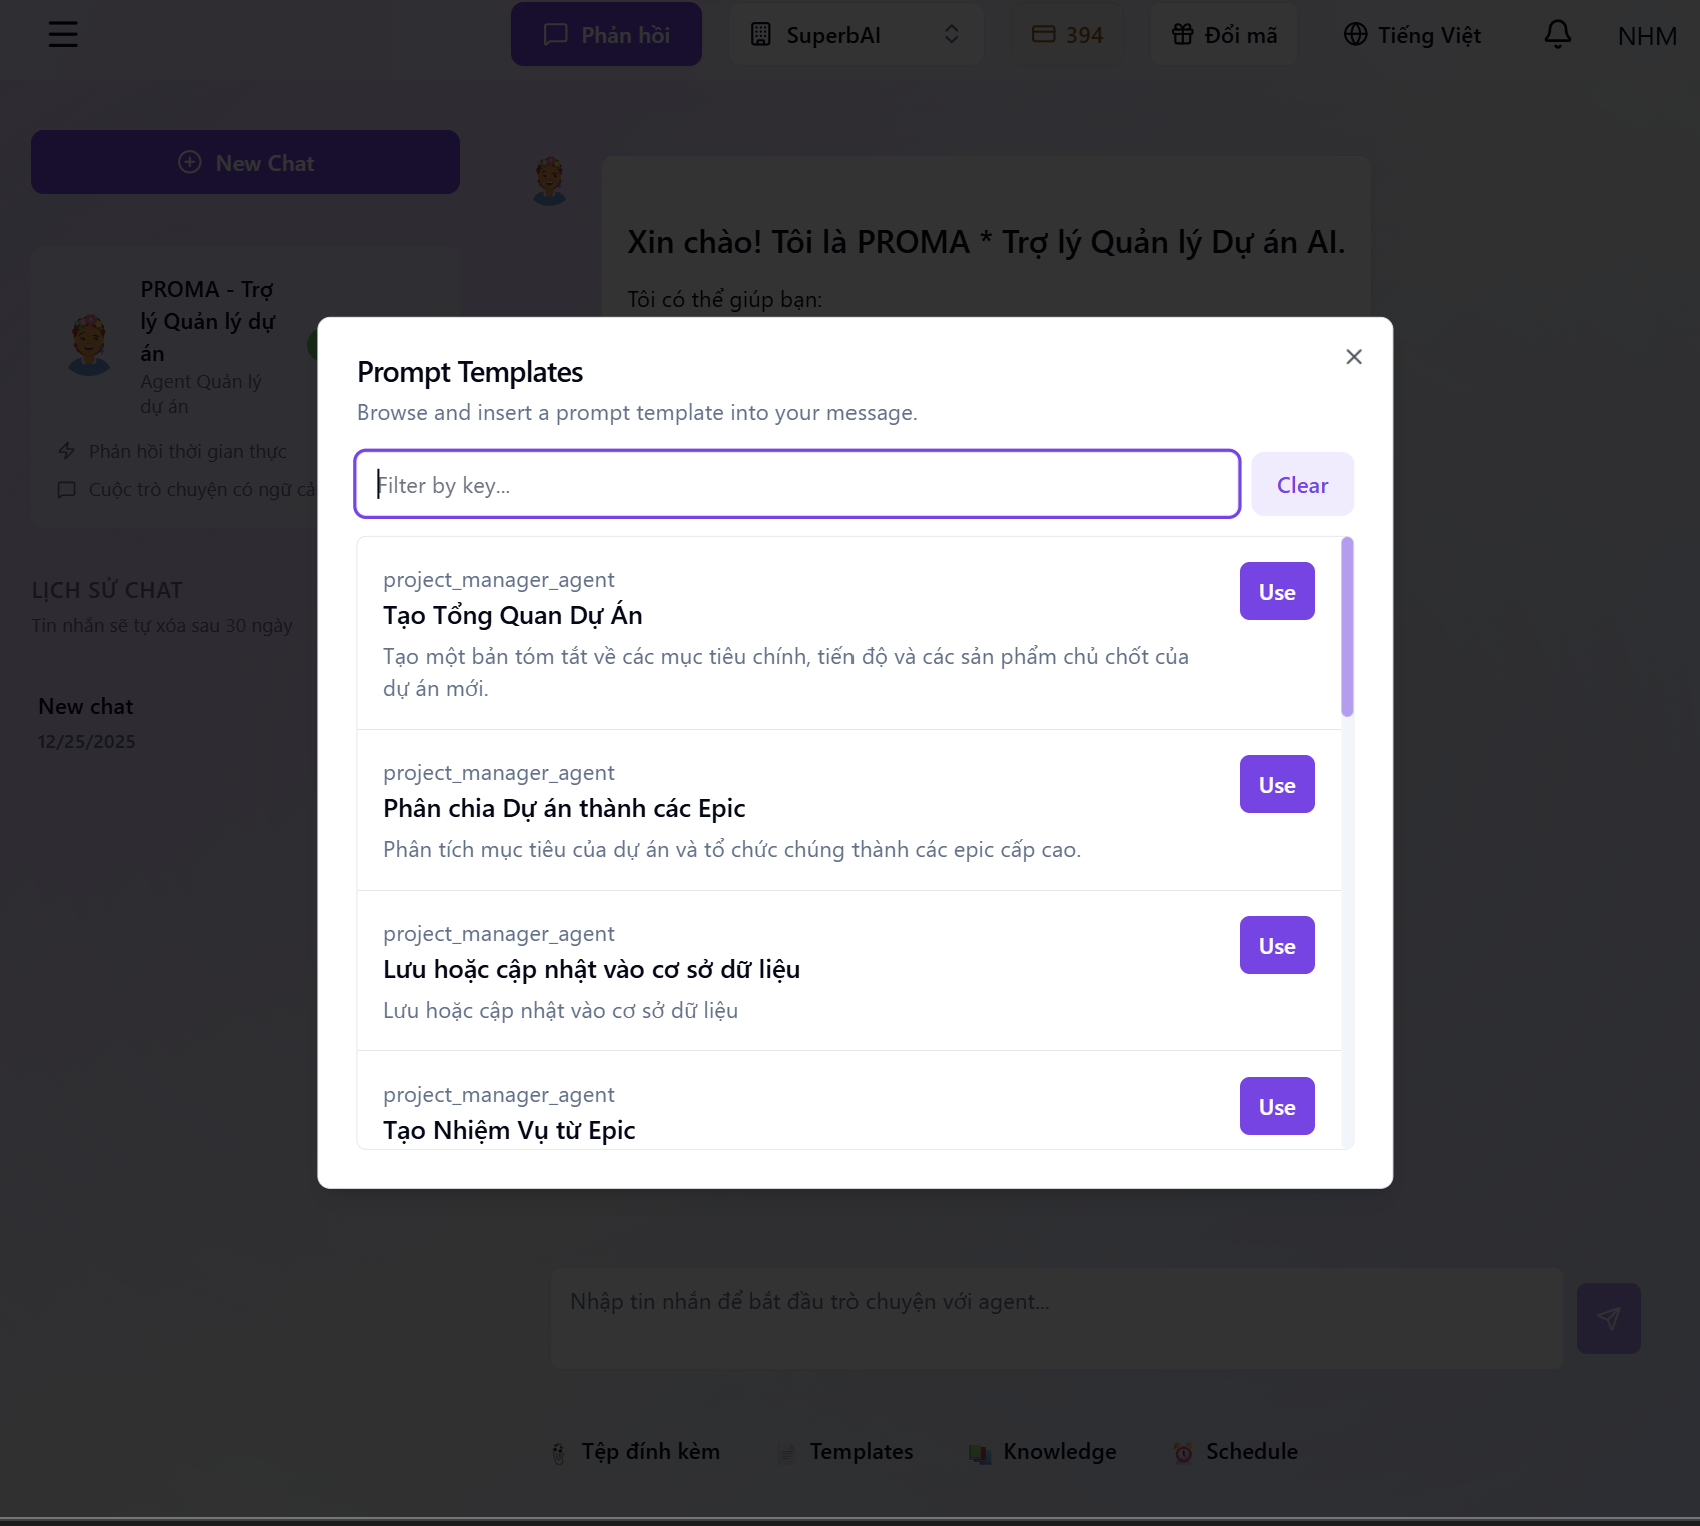
Task: Open the hamburger sidebar menu
Action: click(63, 35)
